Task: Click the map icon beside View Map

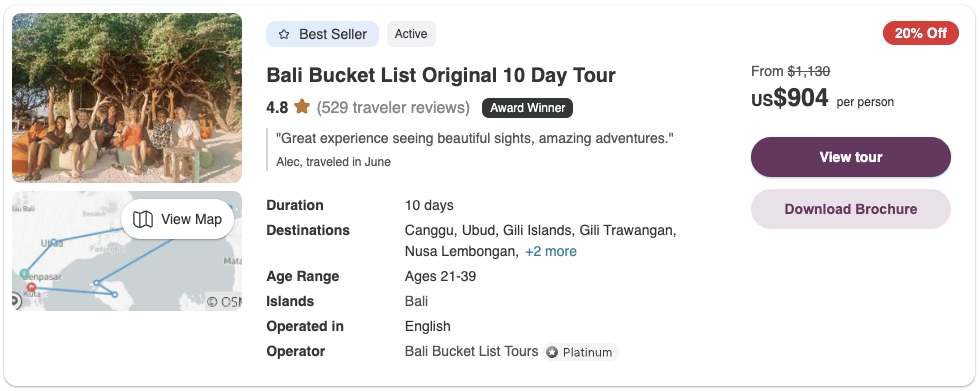Action: click(143, 219)
